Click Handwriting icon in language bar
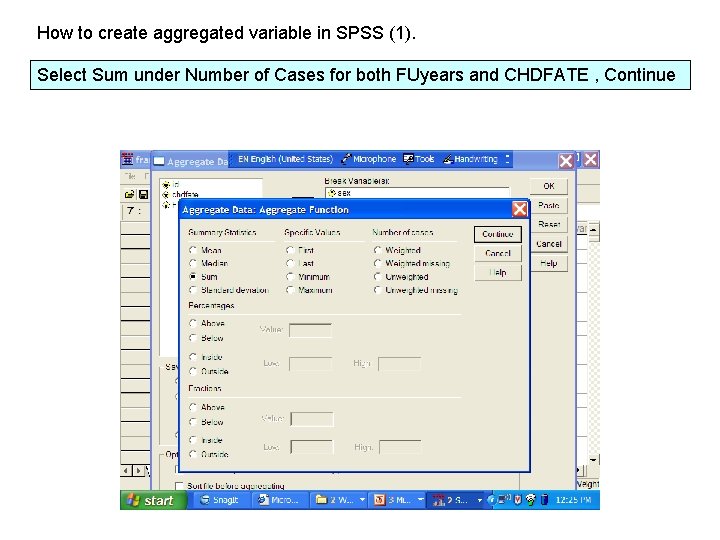The height and width of the screenshot is (540, 720). (x=448, y=159)
